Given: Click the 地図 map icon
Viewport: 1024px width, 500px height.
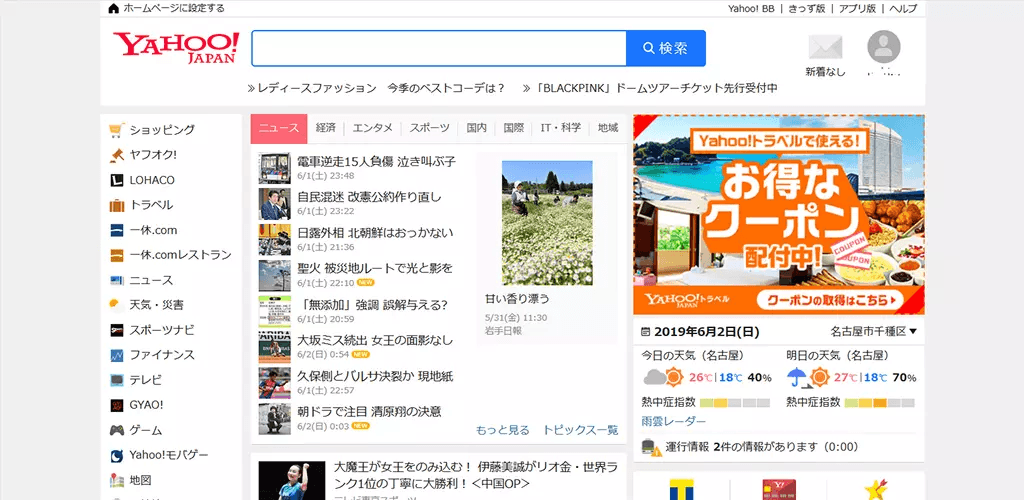Looking at the screenshot, I should pos(117,480).
